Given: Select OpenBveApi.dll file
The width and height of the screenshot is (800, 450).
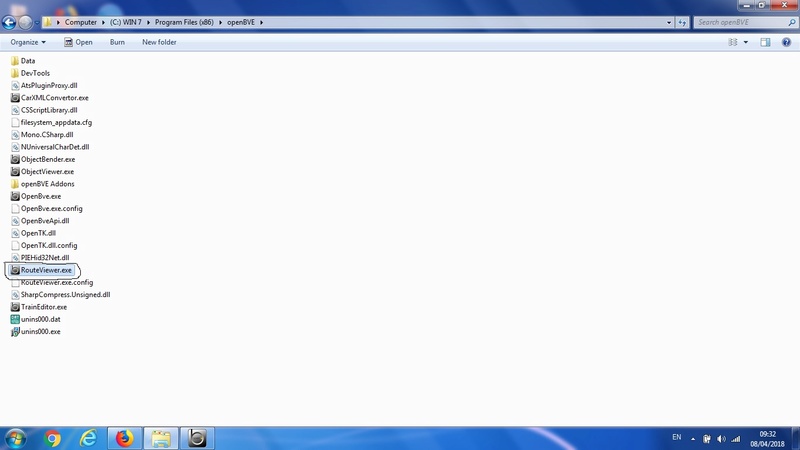Looking at the screenshot, I should pyautogui.click(x=40, y=220).
